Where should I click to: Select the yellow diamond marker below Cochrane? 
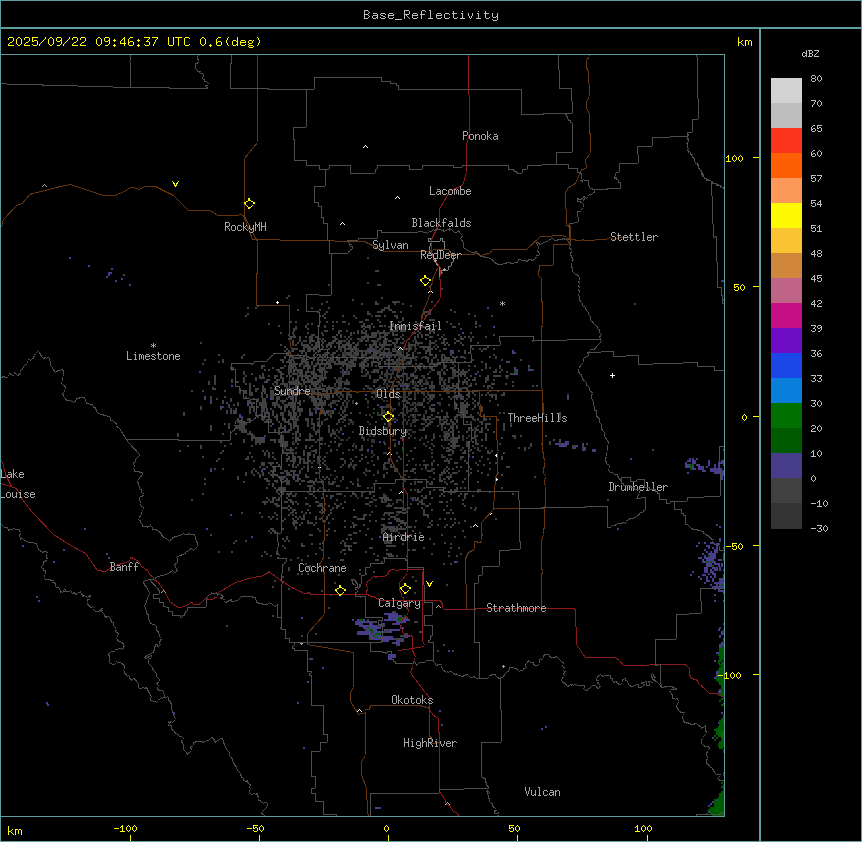pos(340,591)
